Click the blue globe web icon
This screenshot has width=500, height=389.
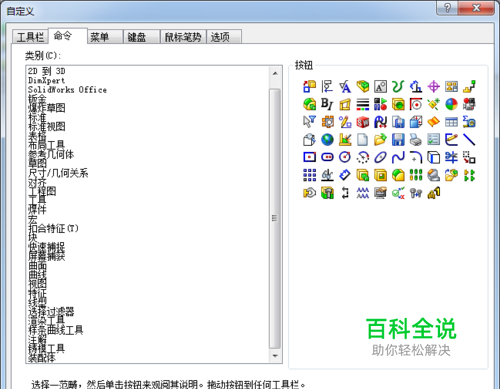click(327, 140)
